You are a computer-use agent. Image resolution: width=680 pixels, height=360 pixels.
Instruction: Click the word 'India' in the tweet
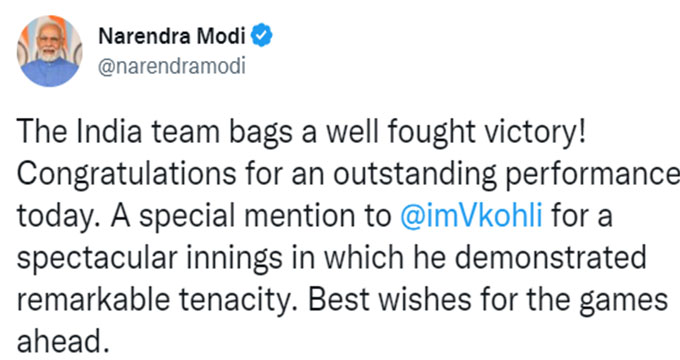[109, 132]
